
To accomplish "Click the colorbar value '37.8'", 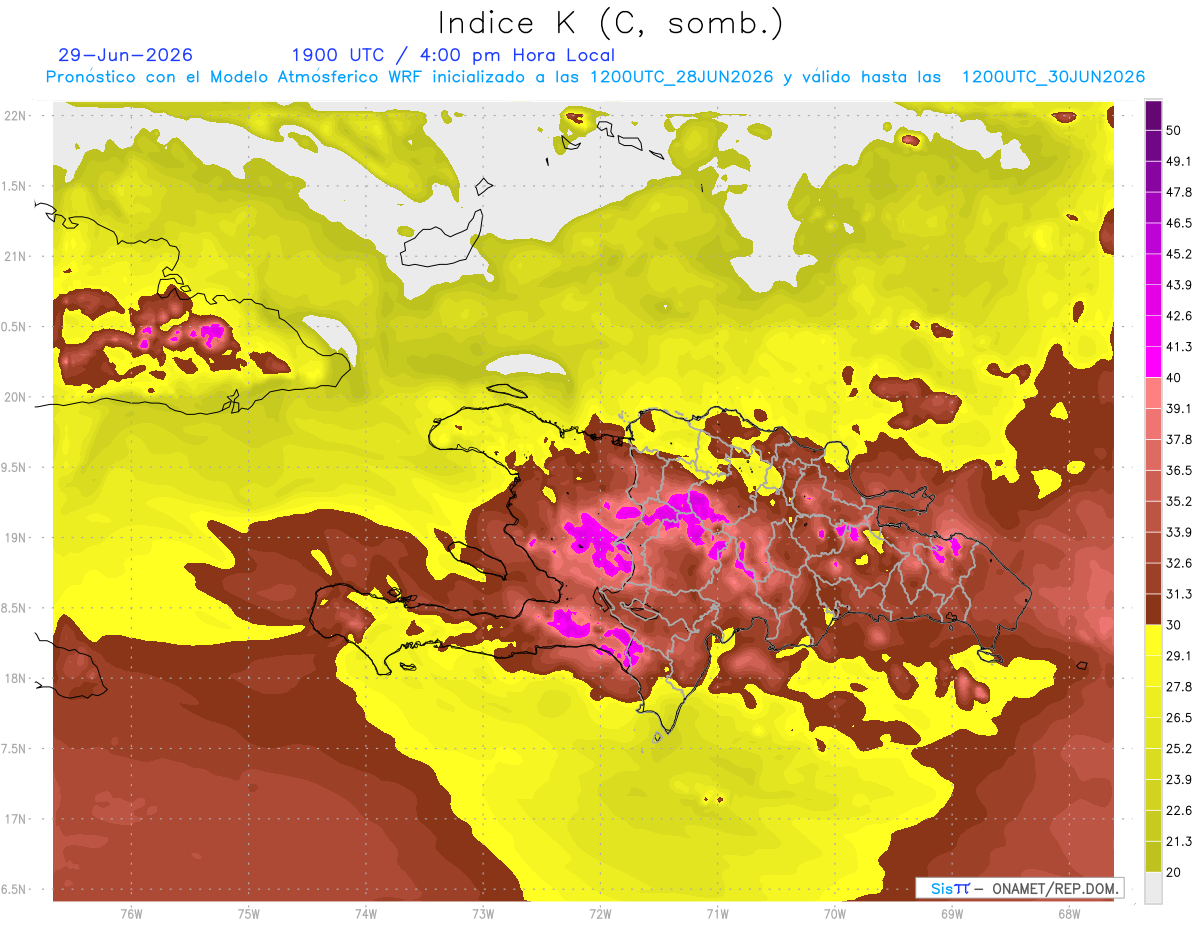I will tap(1179, 440).
